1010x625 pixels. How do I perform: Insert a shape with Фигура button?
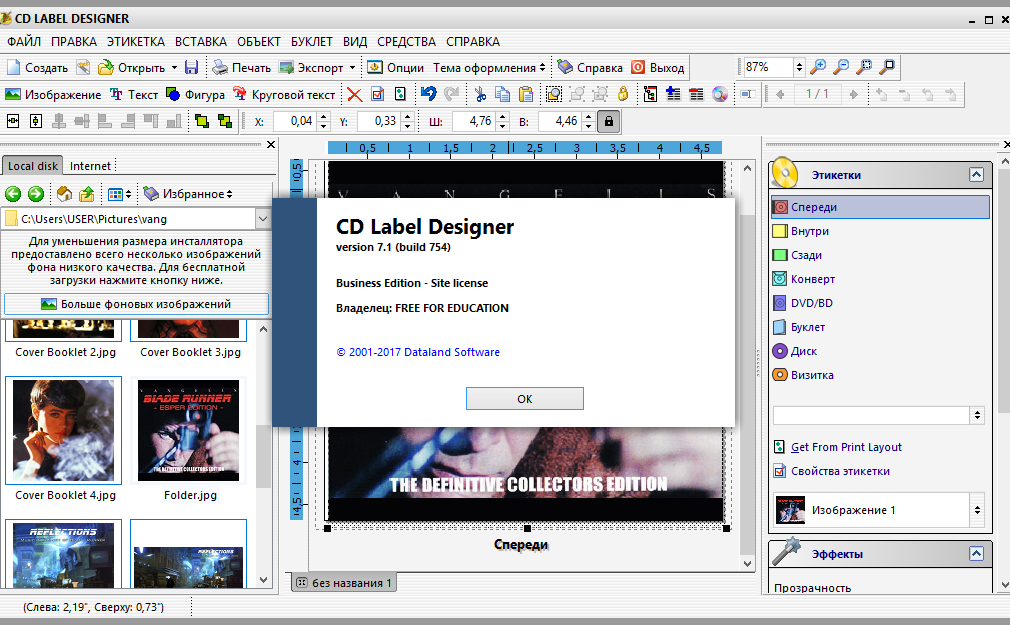196,95
